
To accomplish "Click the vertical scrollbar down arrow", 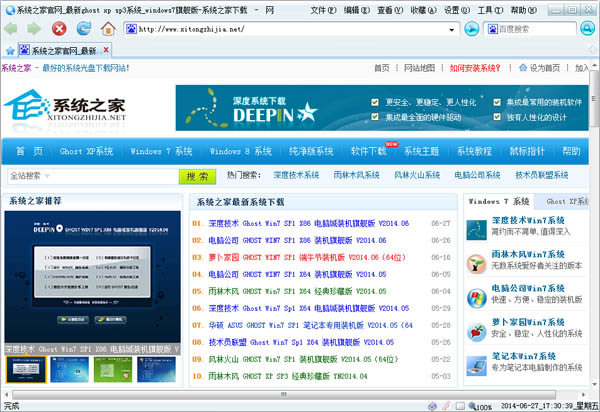I will (x=595, y=384).
